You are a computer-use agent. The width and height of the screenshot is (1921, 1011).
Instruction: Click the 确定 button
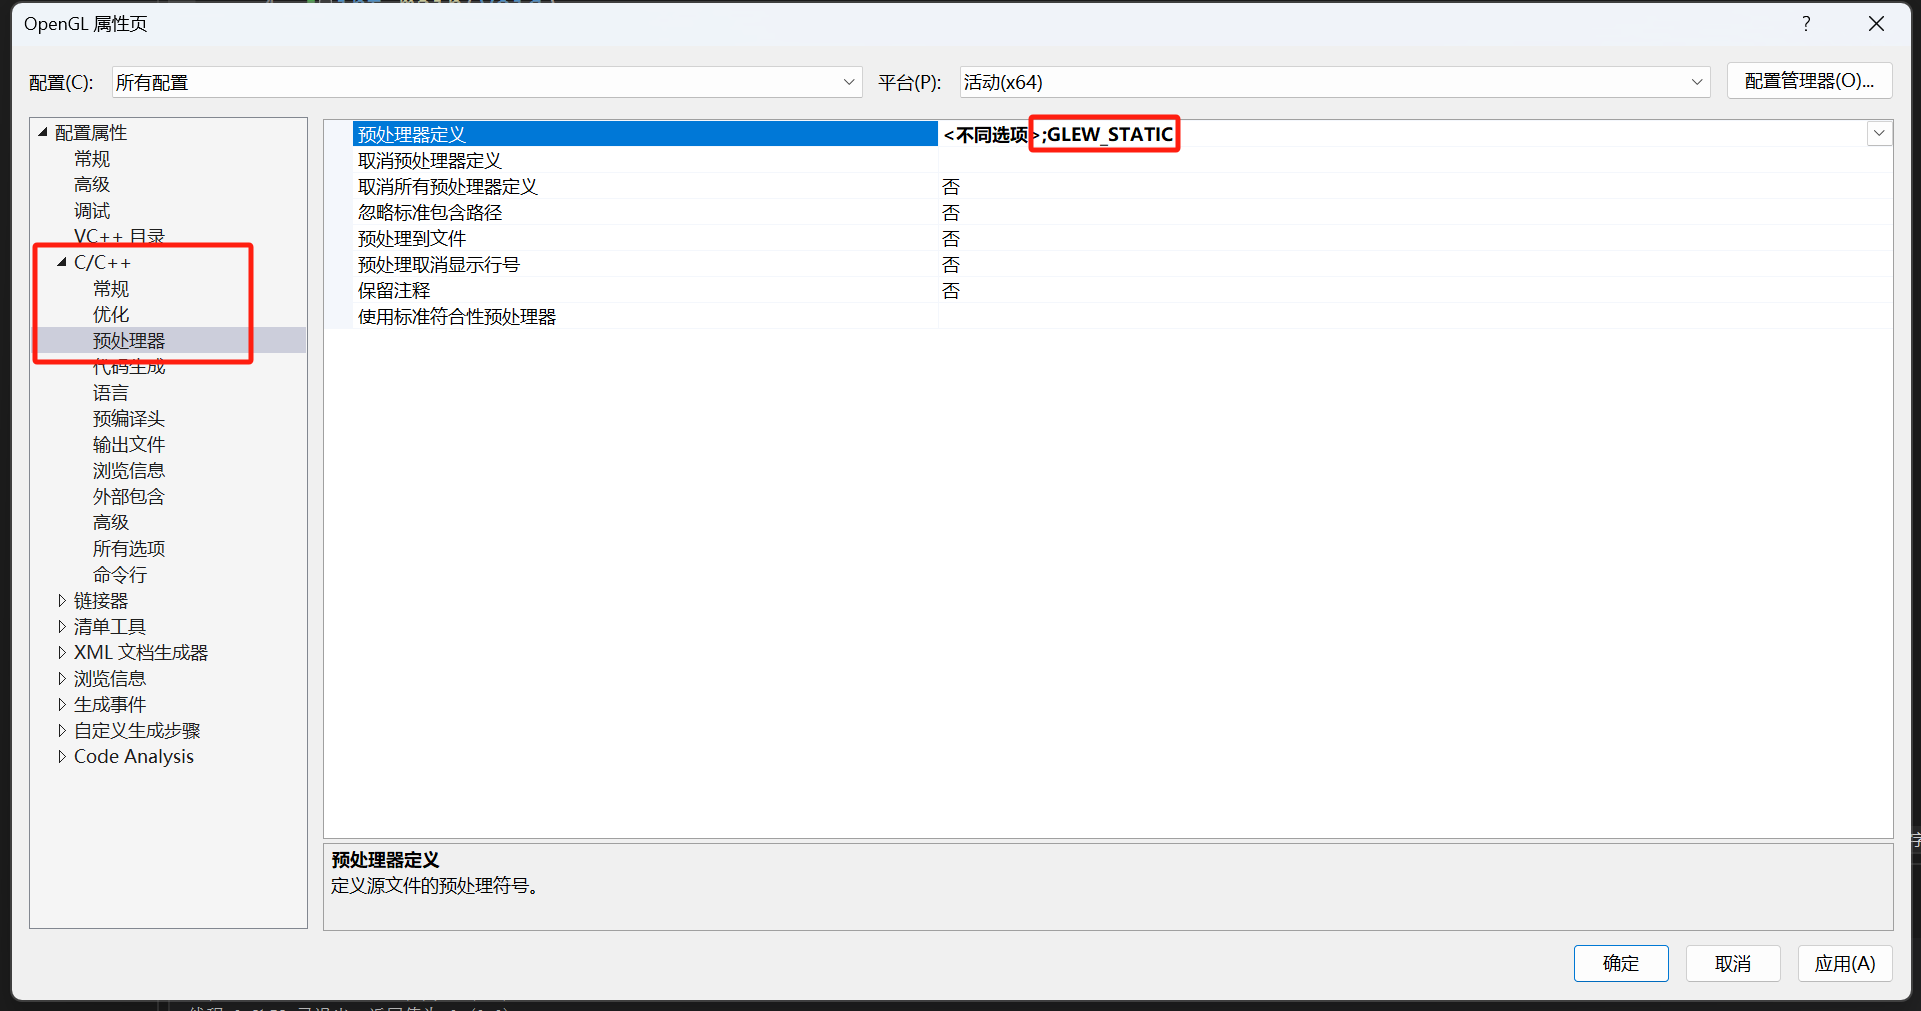click(x=1621, y=963)
